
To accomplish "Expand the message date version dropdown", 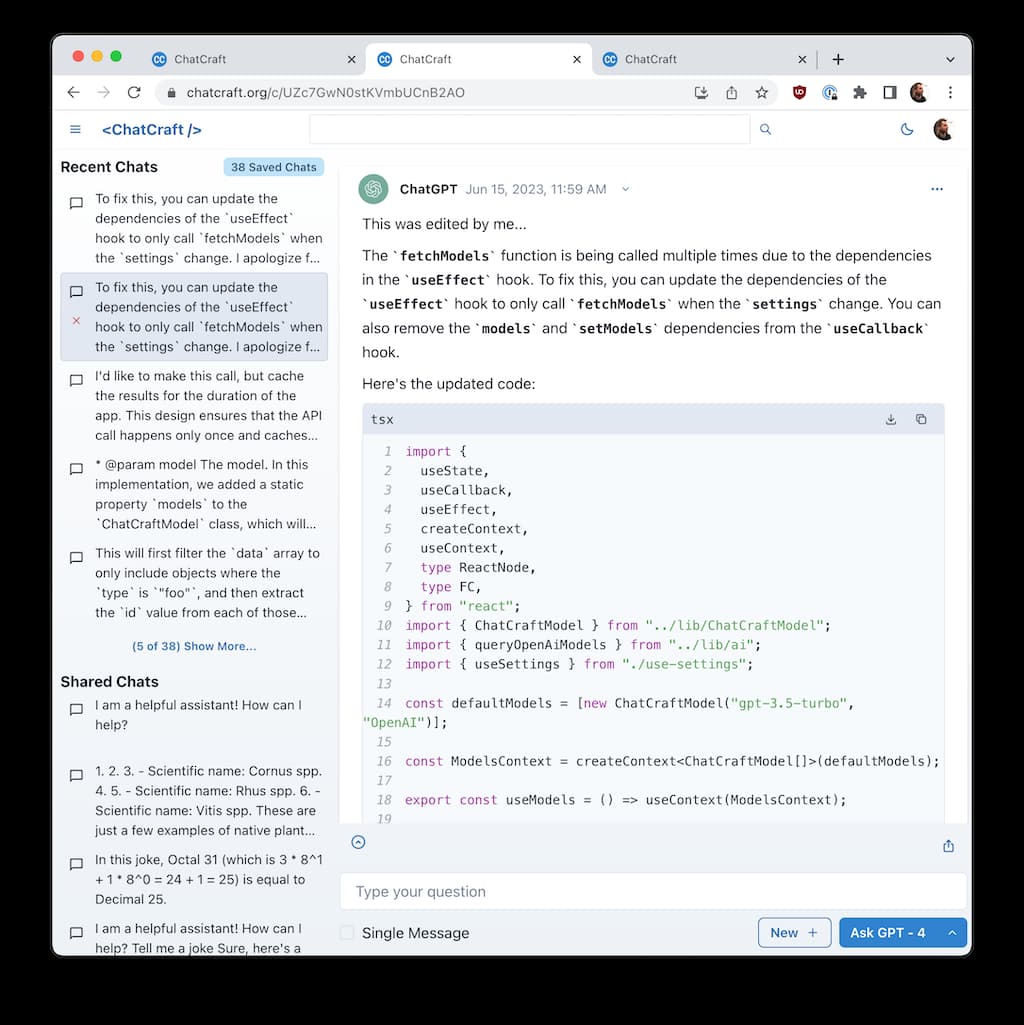I will 626,189.
